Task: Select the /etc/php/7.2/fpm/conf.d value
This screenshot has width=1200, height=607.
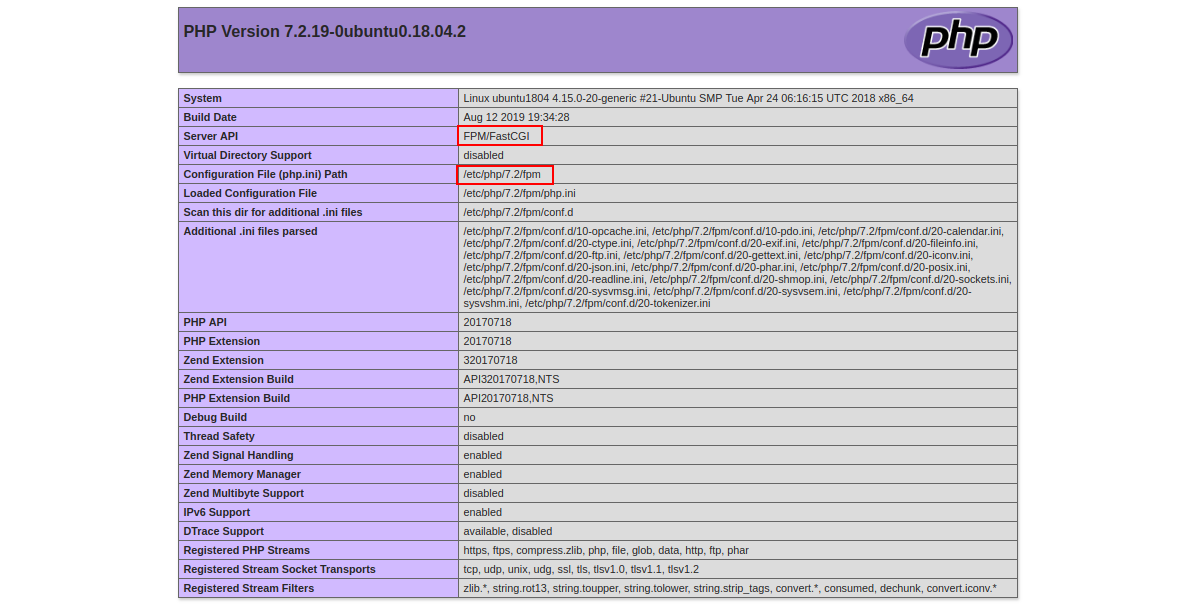Action: 518,212
